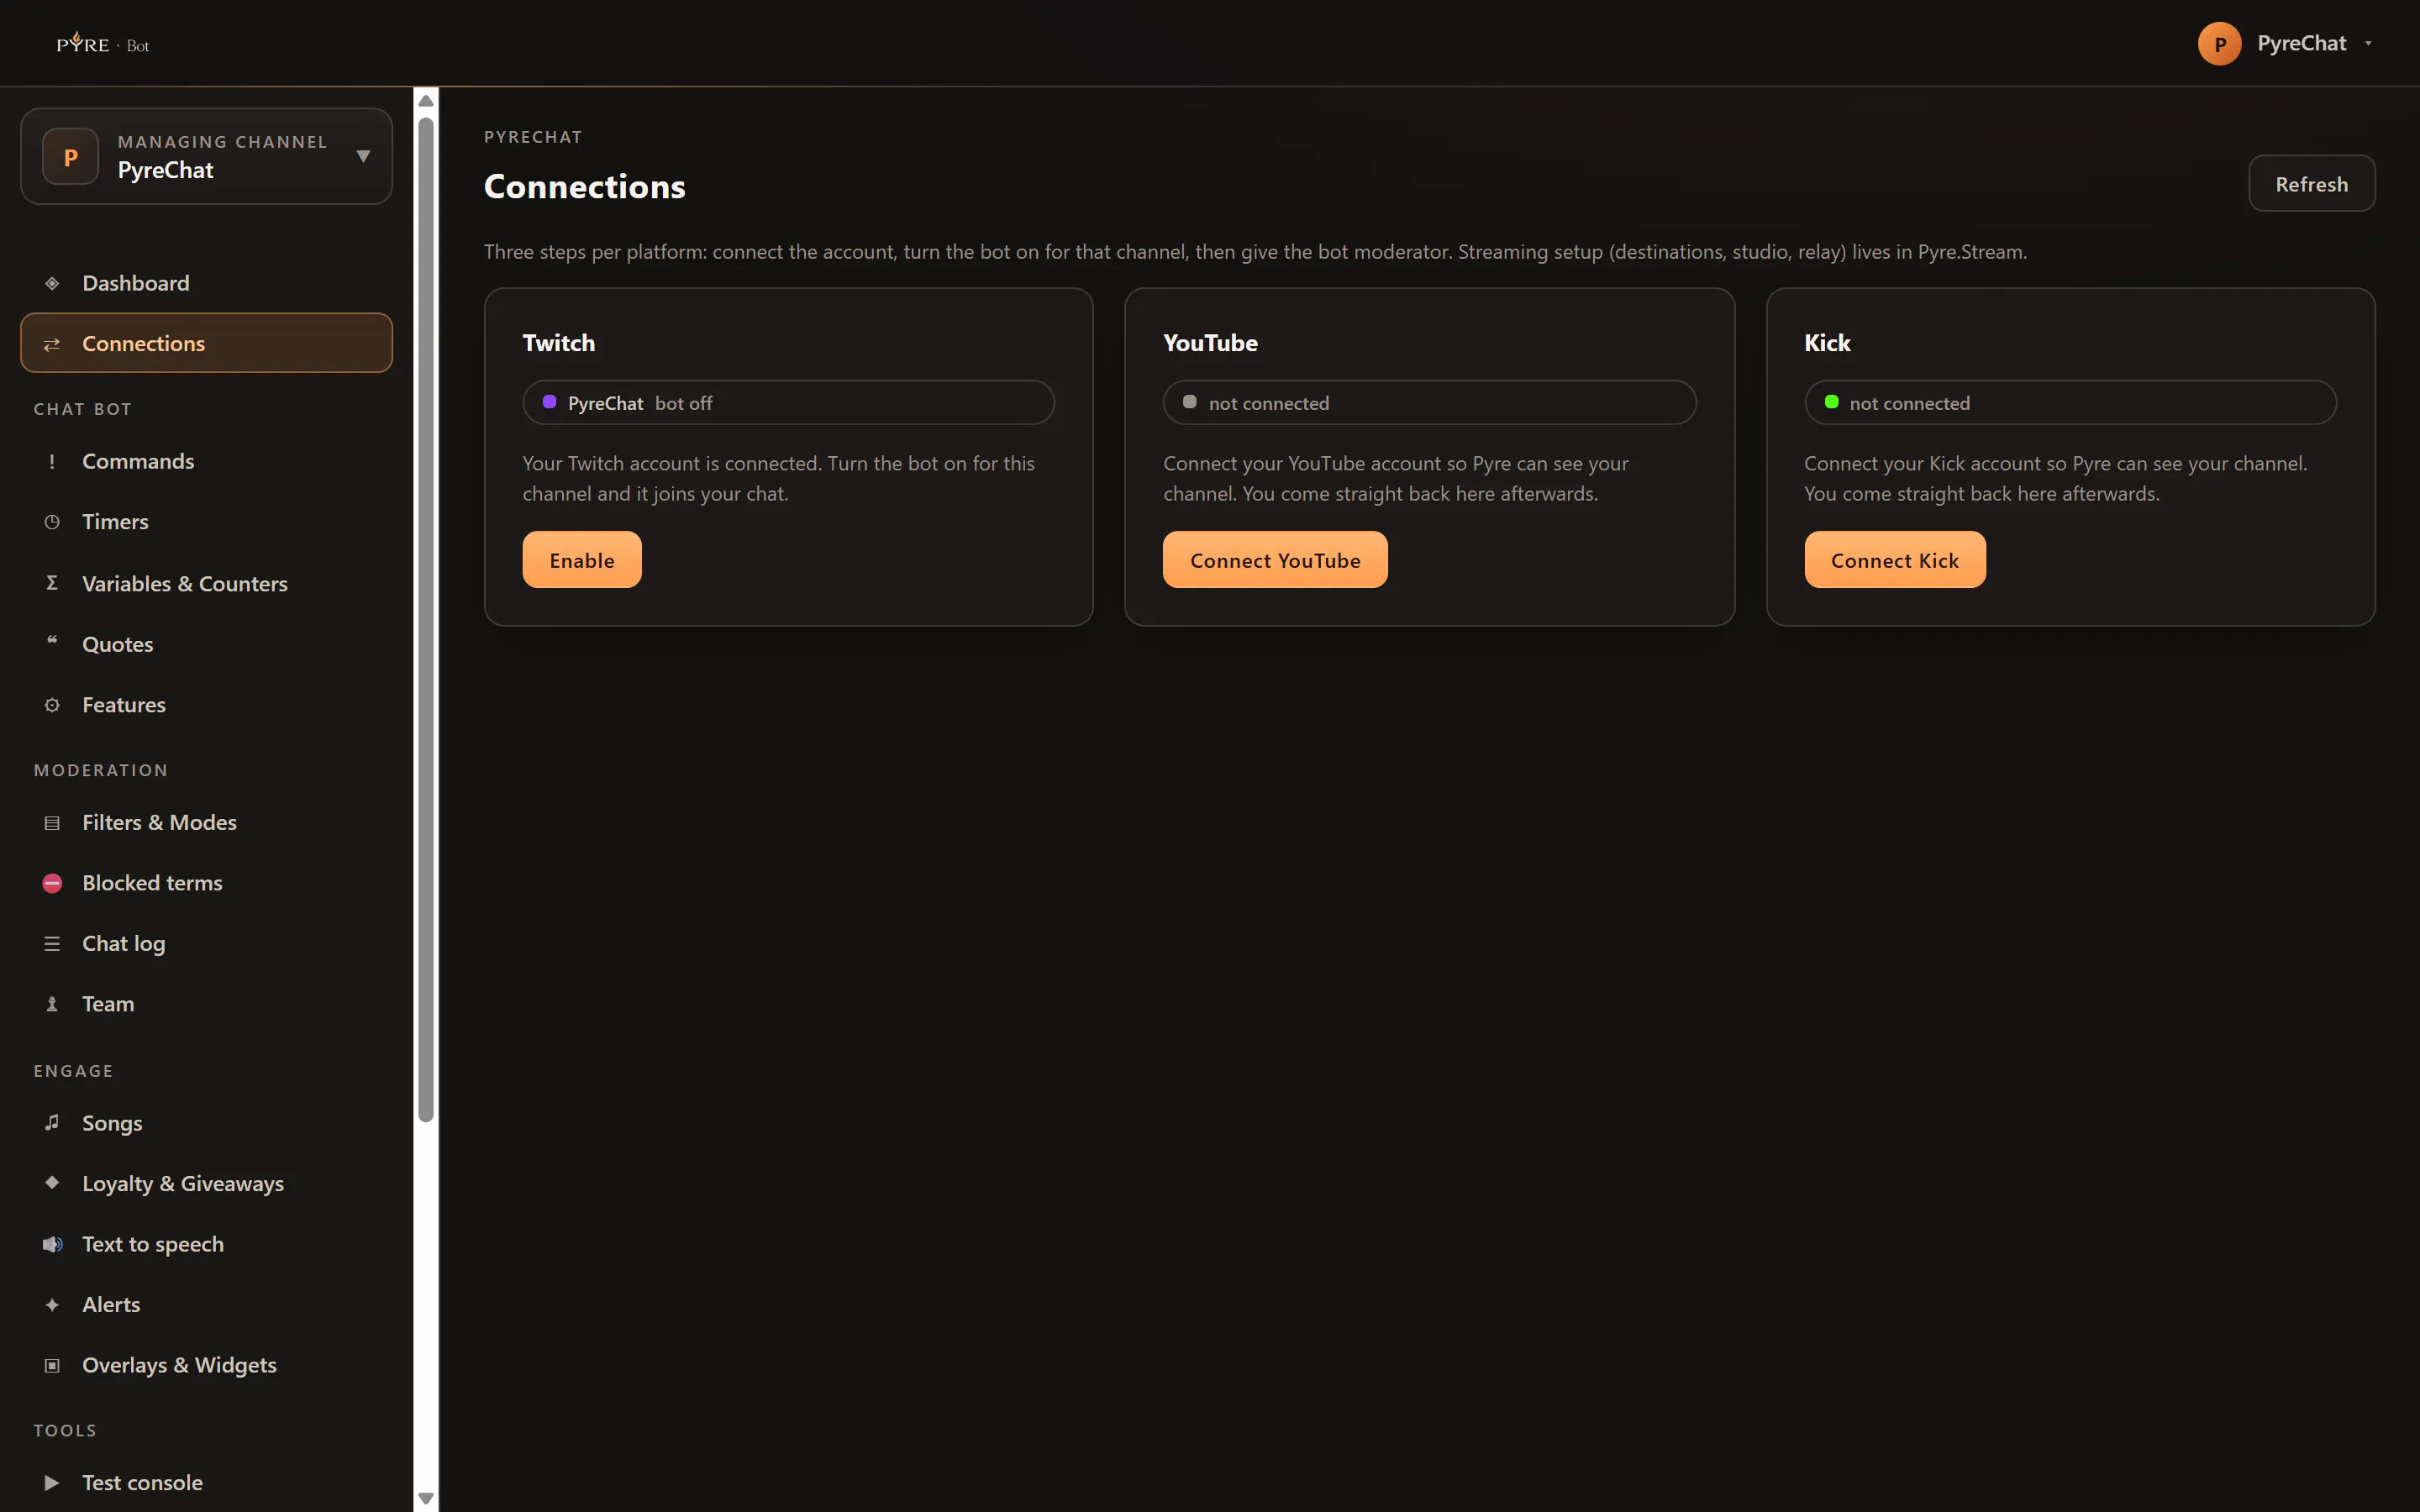Click the sidebar scrollbar thumb
This screenshot has width=2420, height=1512.
pyautogui.click(x=426, y=620)
